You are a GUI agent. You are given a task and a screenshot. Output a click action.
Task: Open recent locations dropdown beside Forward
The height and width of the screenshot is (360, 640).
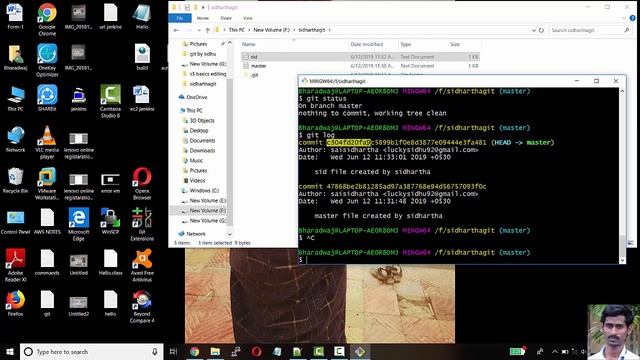tap(198, 30)
